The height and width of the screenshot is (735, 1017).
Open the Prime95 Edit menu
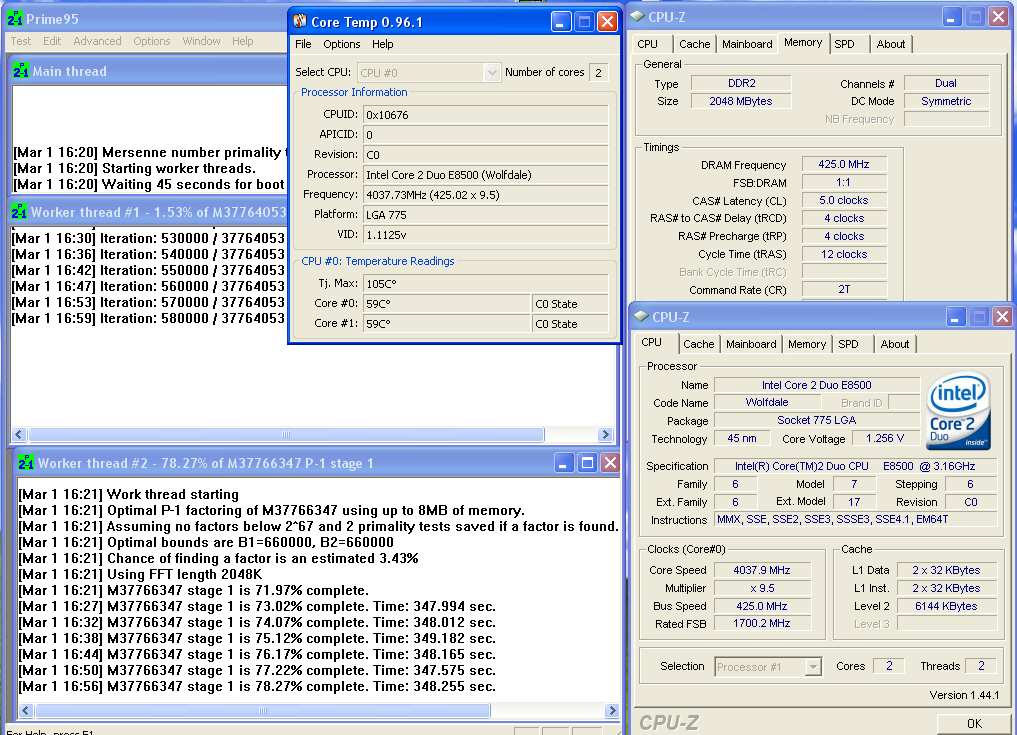coord(52,41)
